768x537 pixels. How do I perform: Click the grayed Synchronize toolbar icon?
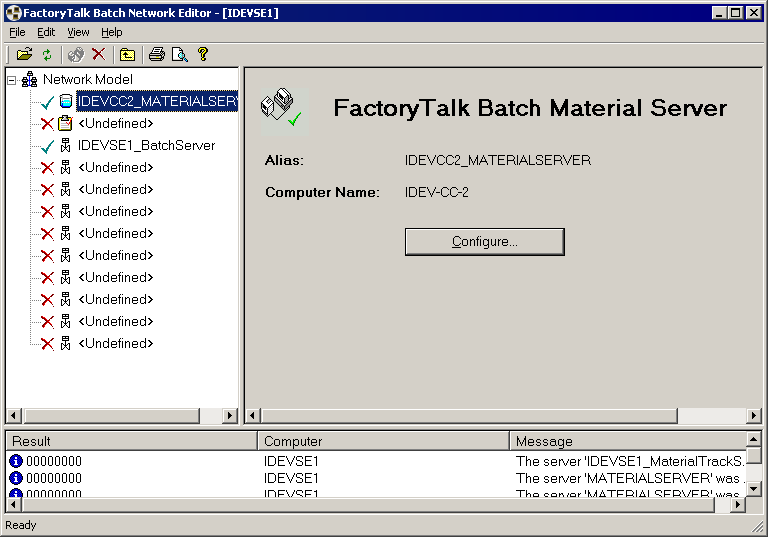pos(76,54)
